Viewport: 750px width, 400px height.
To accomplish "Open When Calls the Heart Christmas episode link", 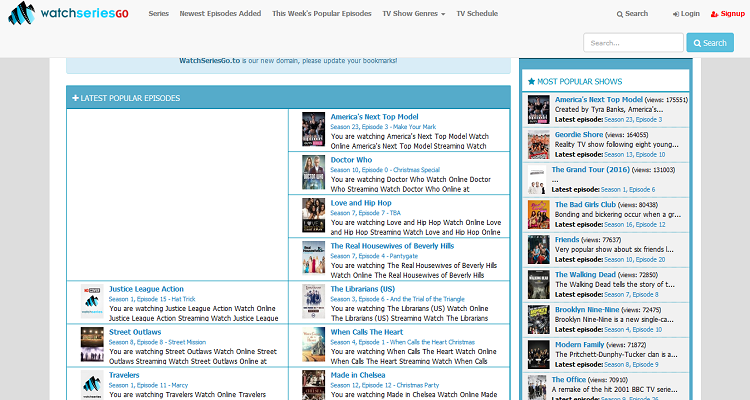I will pos(402,342).
